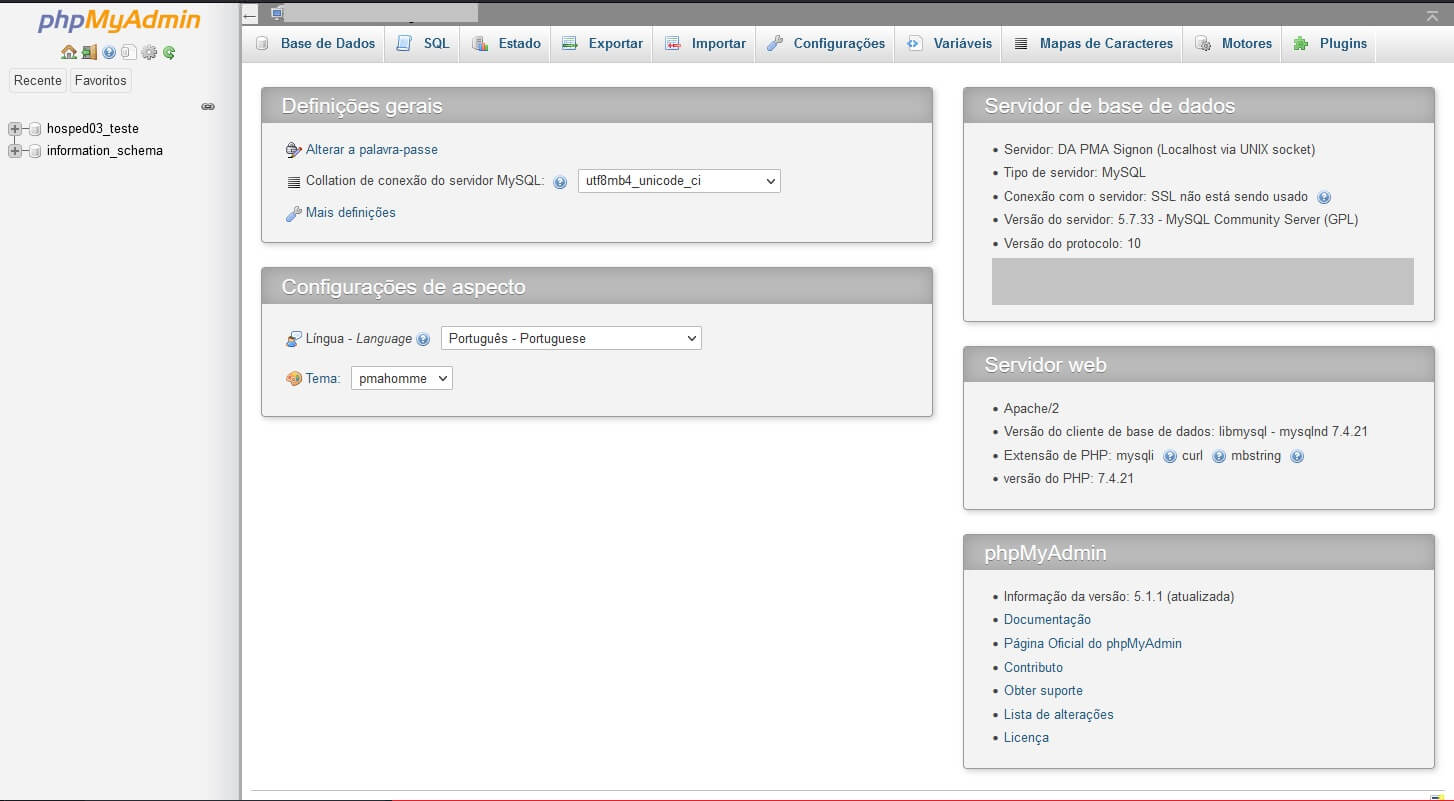Click the server monitor icon in breadcrumb
Screen dimensions: 1454x801
(277, 13)
